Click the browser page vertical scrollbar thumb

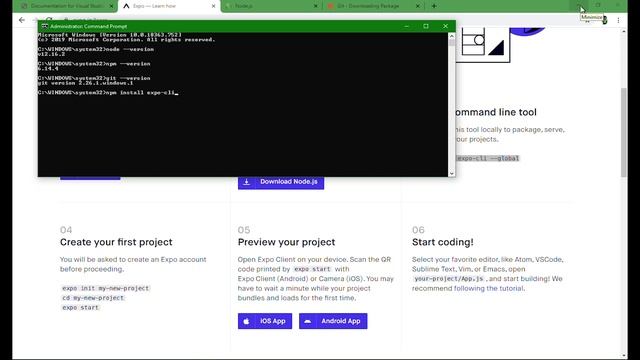[x=624, y=132]
